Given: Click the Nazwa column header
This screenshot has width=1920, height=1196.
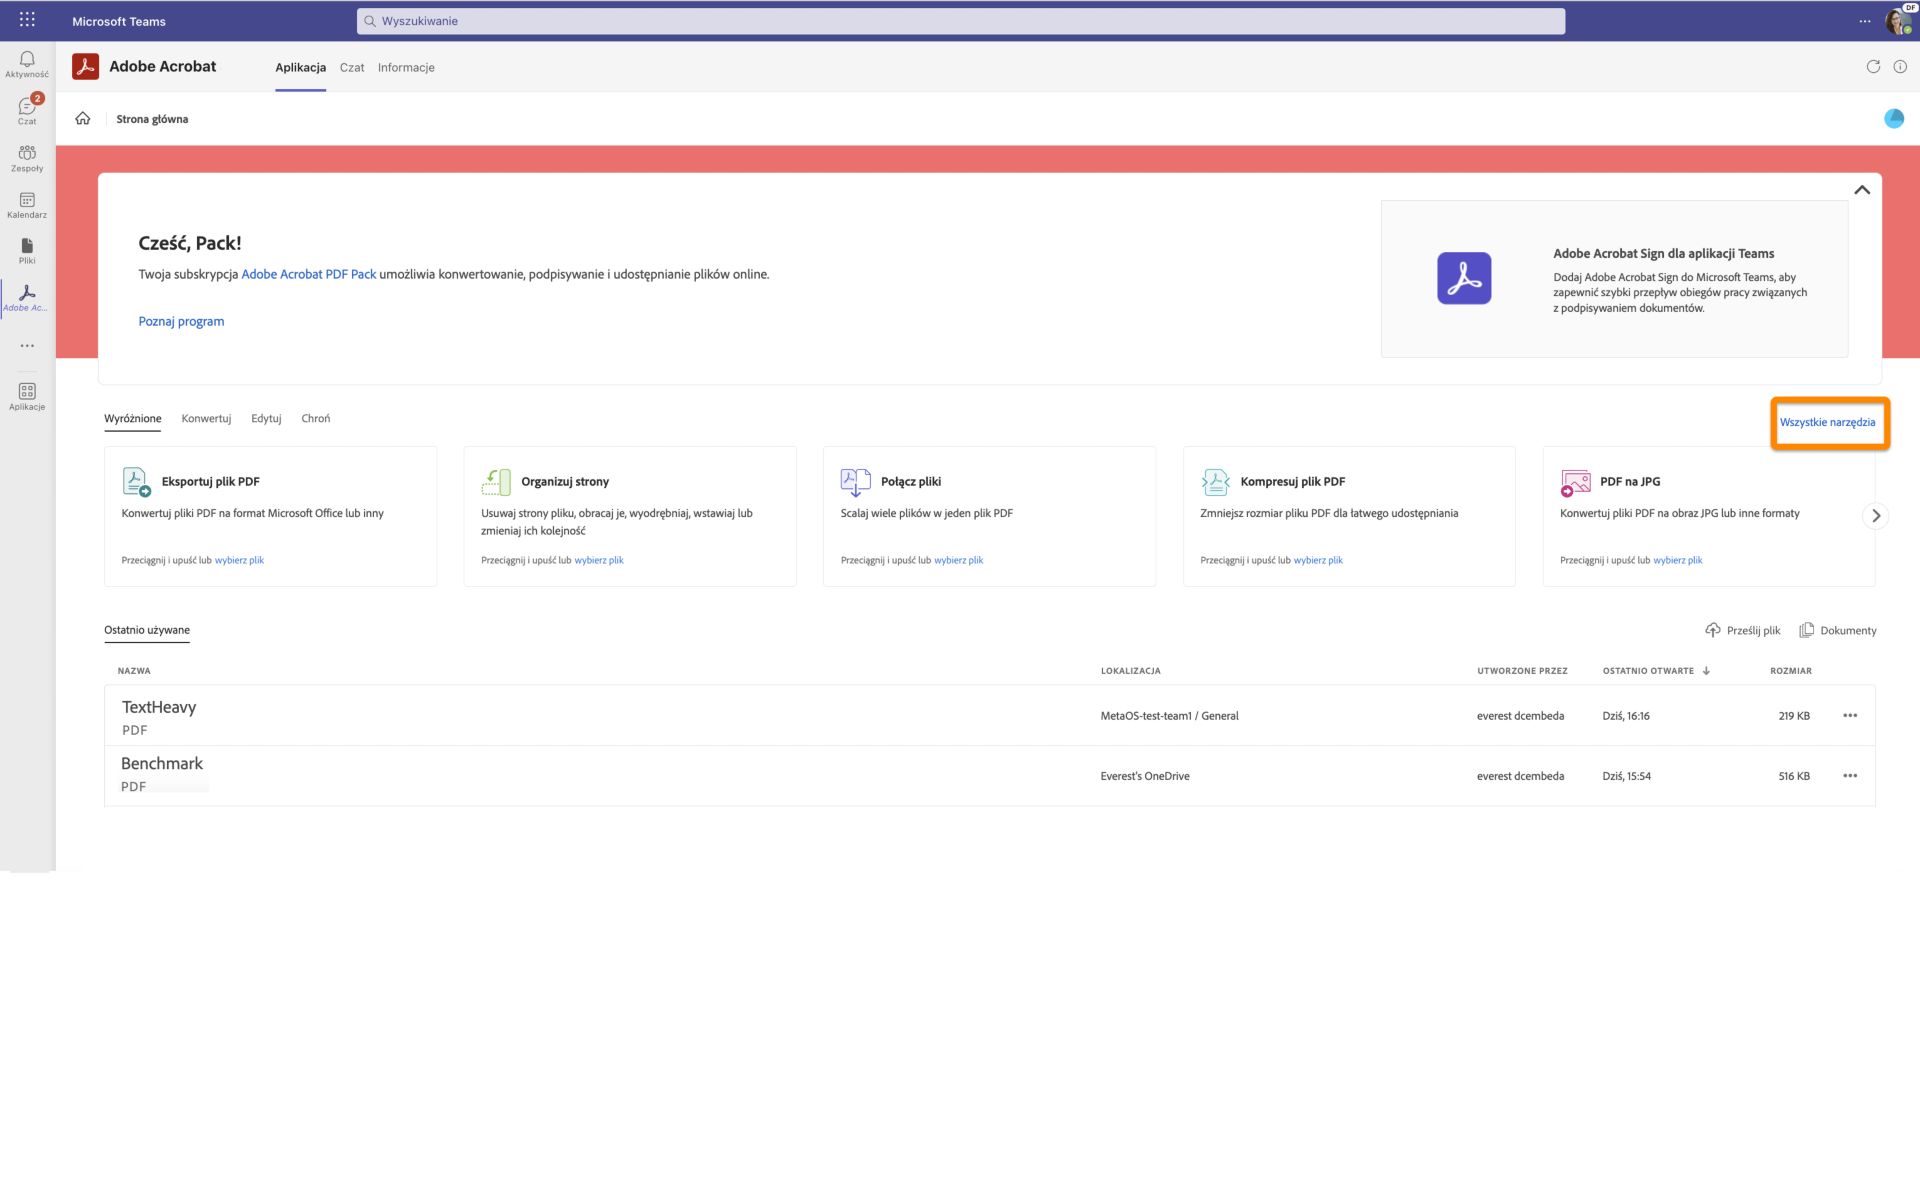Looking at the screenshot, I should pyautogui.click(x=134, y=671).
